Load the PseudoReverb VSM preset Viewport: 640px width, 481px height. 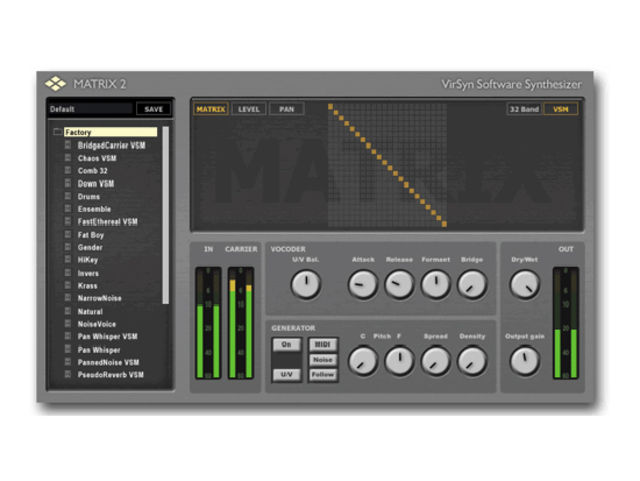pyautogui.click(x=110, y=375)
